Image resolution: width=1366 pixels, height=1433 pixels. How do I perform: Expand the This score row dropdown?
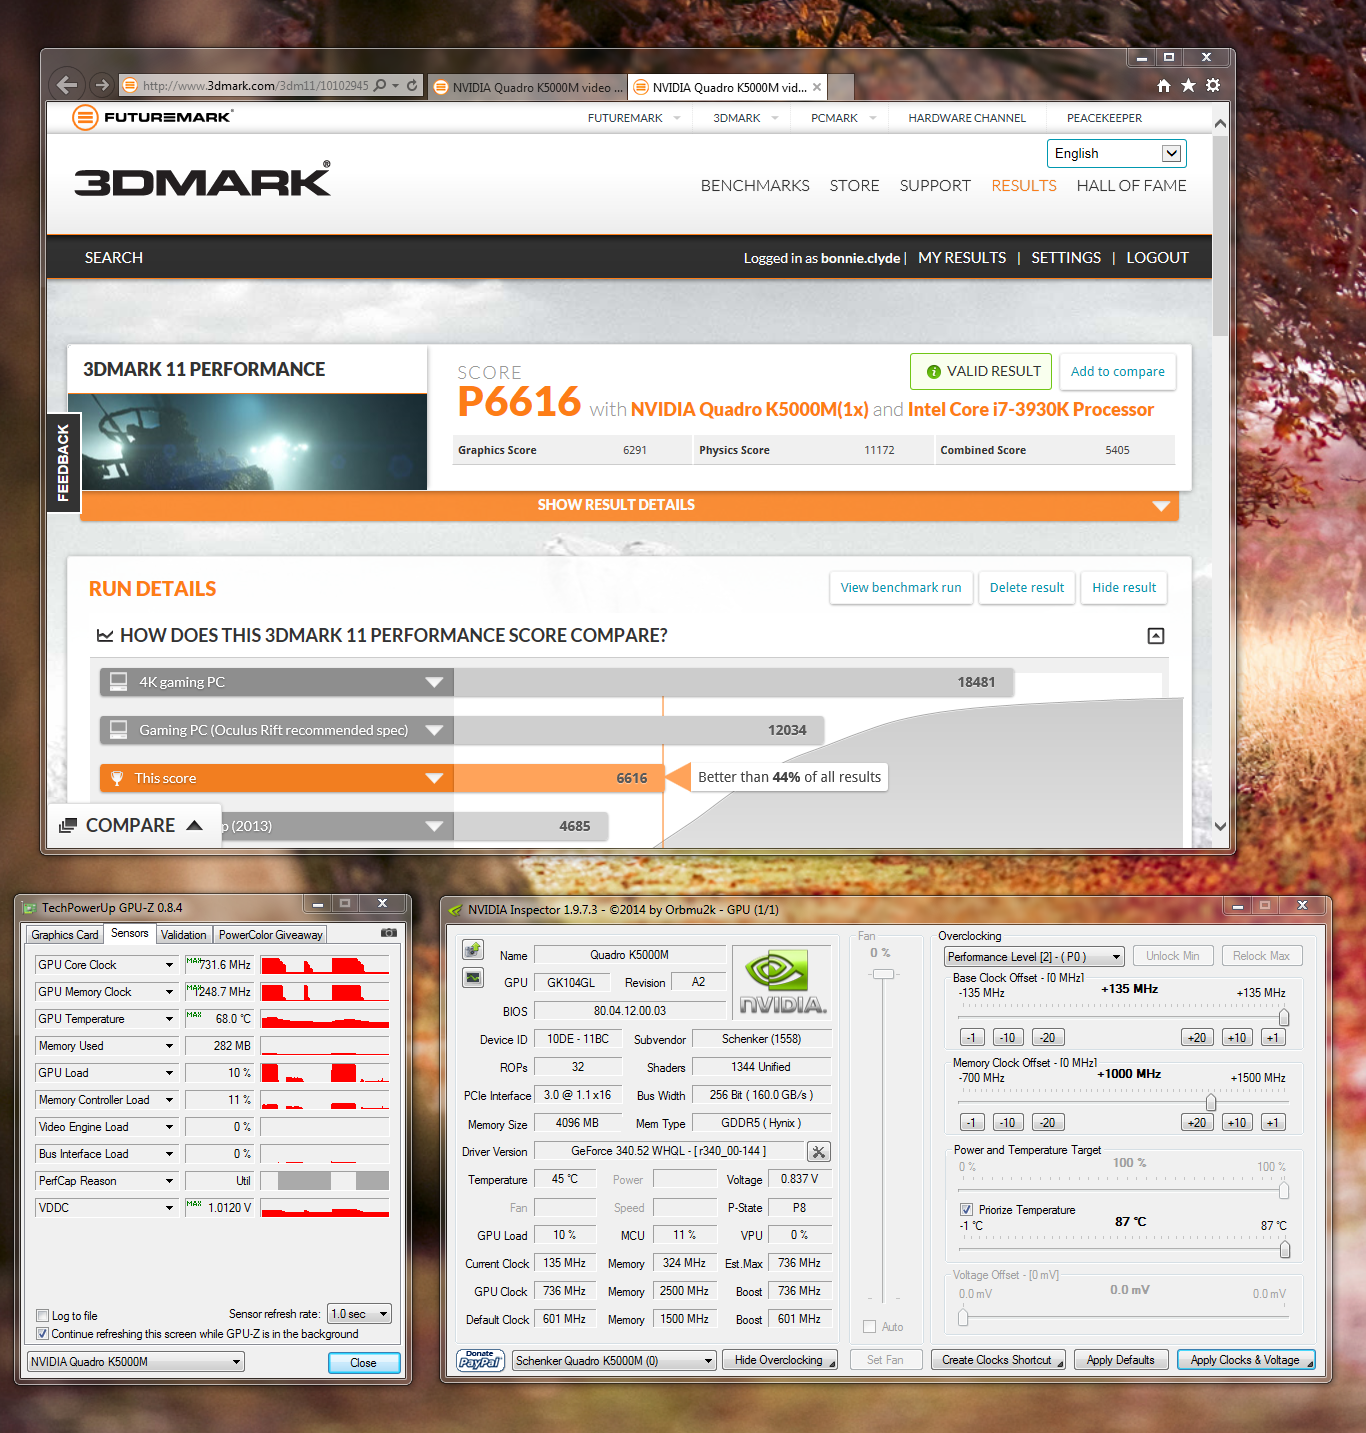tap(434, 778)
